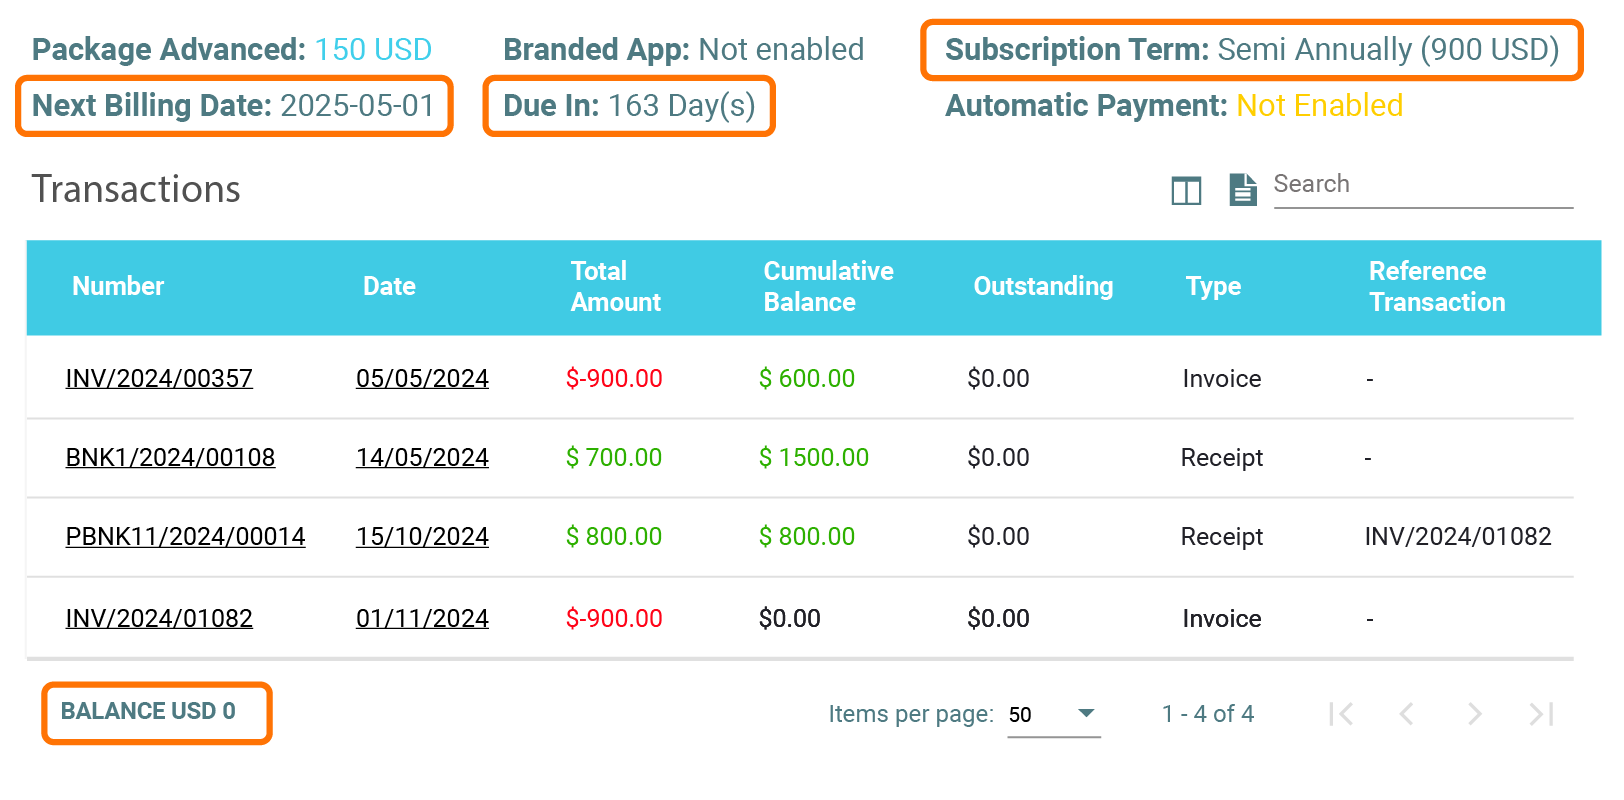This screenshot has height=800, width=1624.
Task: Click the Cumulative Balance column header
Action: pos(828,287)
